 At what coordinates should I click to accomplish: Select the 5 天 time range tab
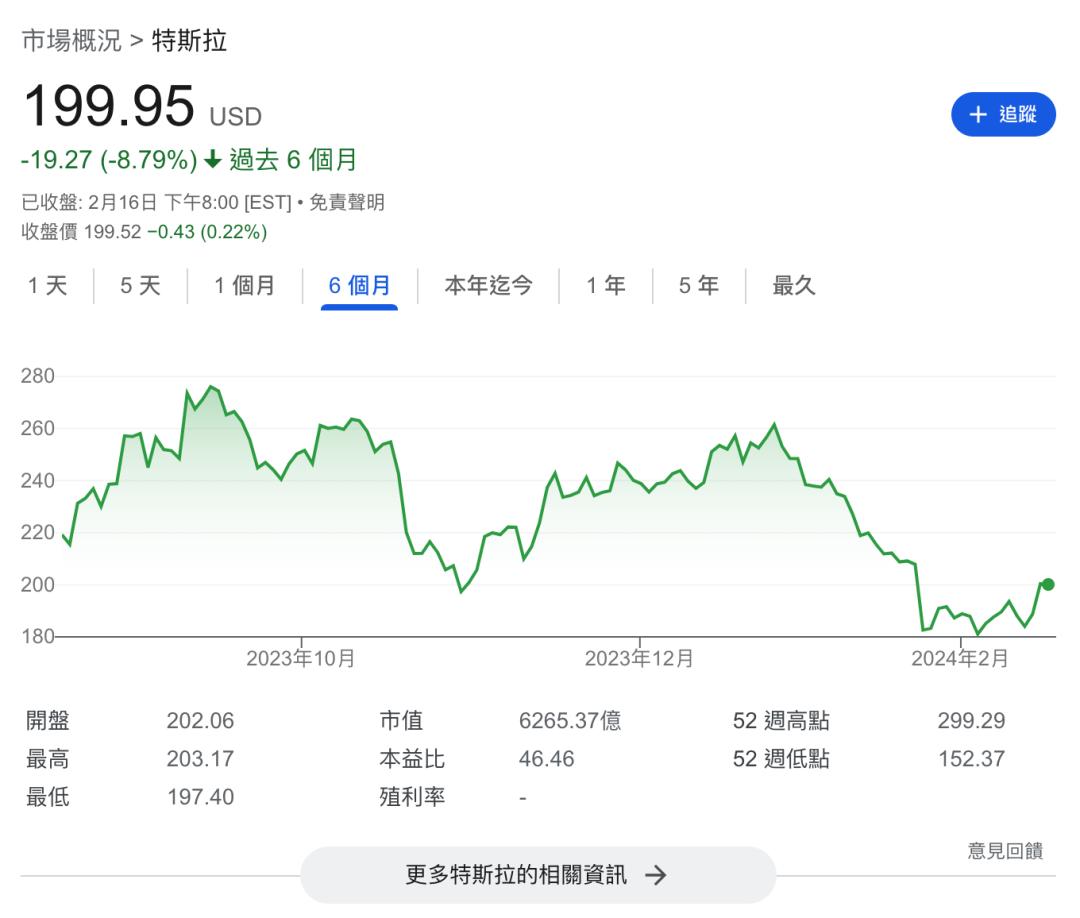[x=140, y=286]
